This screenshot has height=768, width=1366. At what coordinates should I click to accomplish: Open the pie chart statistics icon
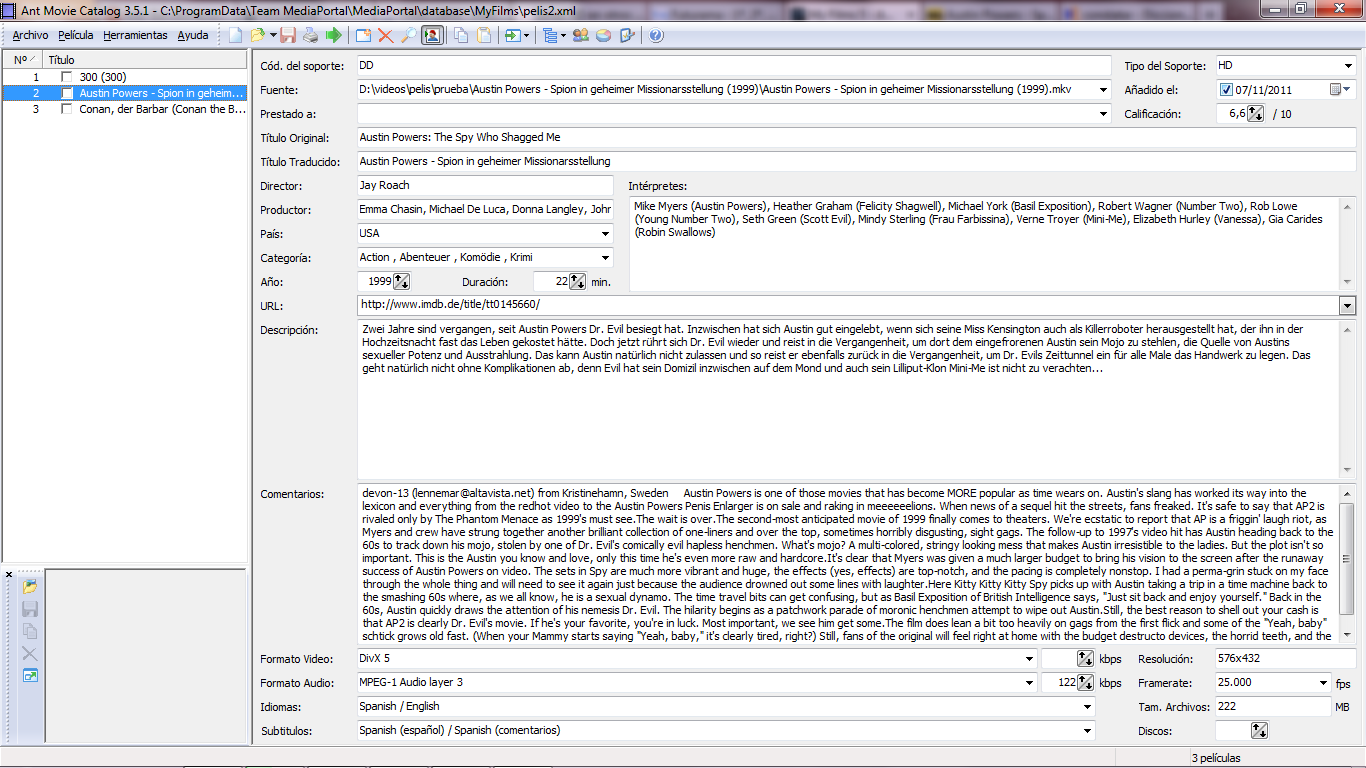click(x=603, y=36)
